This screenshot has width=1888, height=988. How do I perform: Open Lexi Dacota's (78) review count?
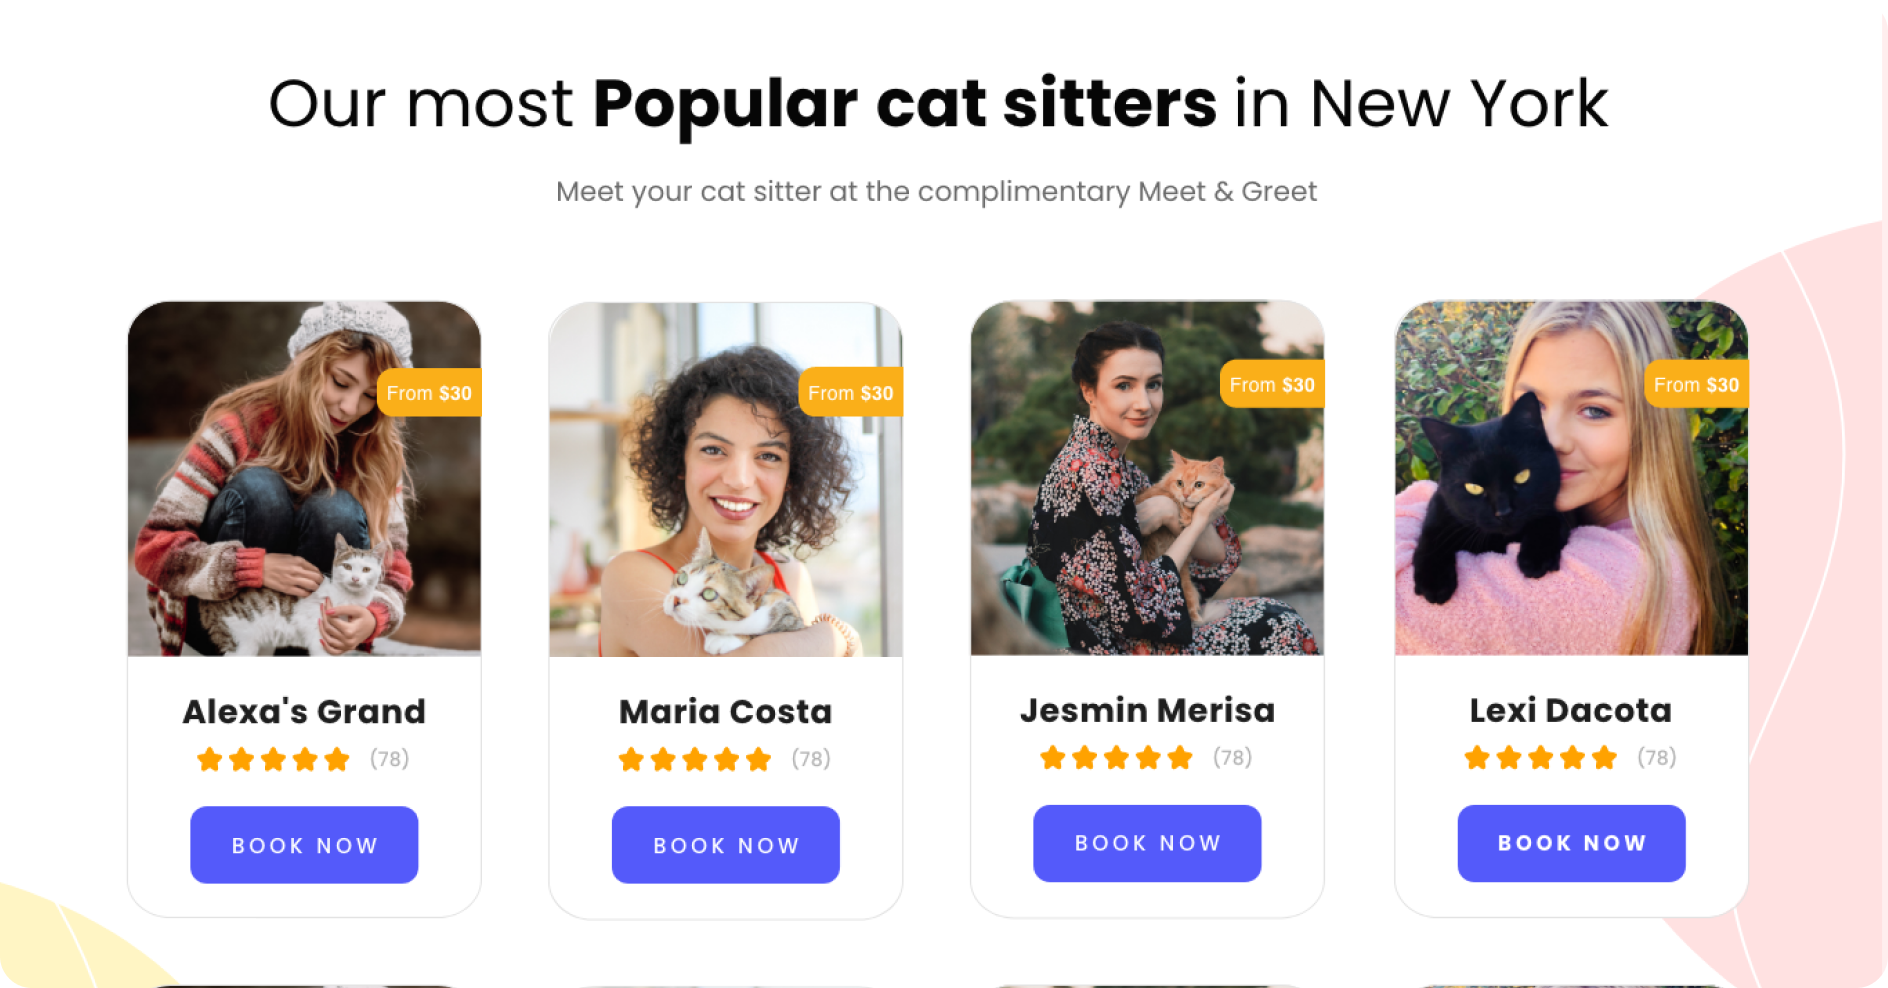[x=1657, y=757]
